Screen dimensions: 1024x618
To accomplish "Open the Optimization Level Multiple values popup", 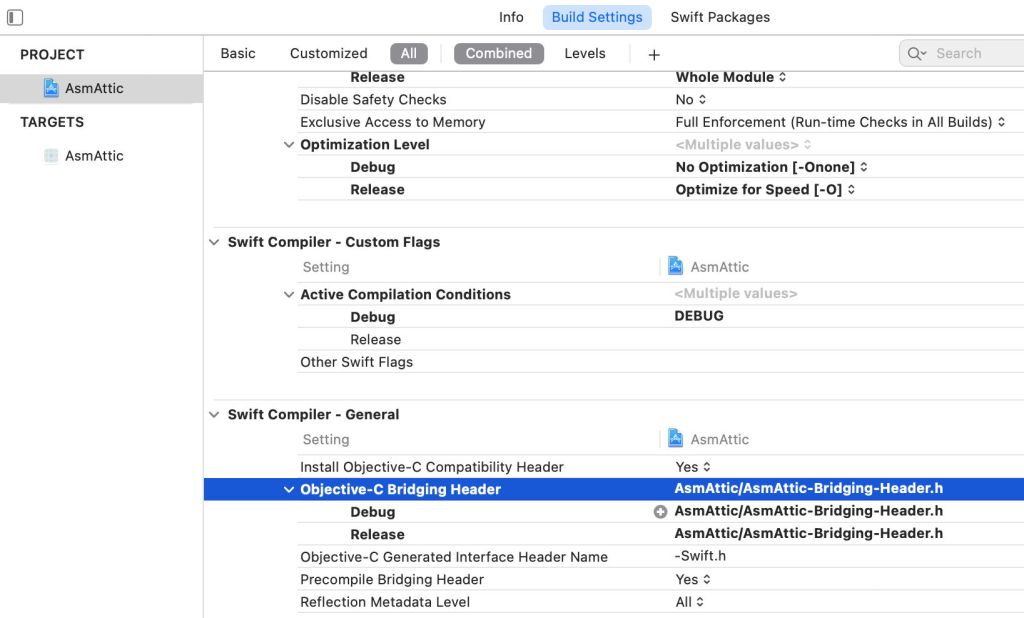I will [743, 144].
